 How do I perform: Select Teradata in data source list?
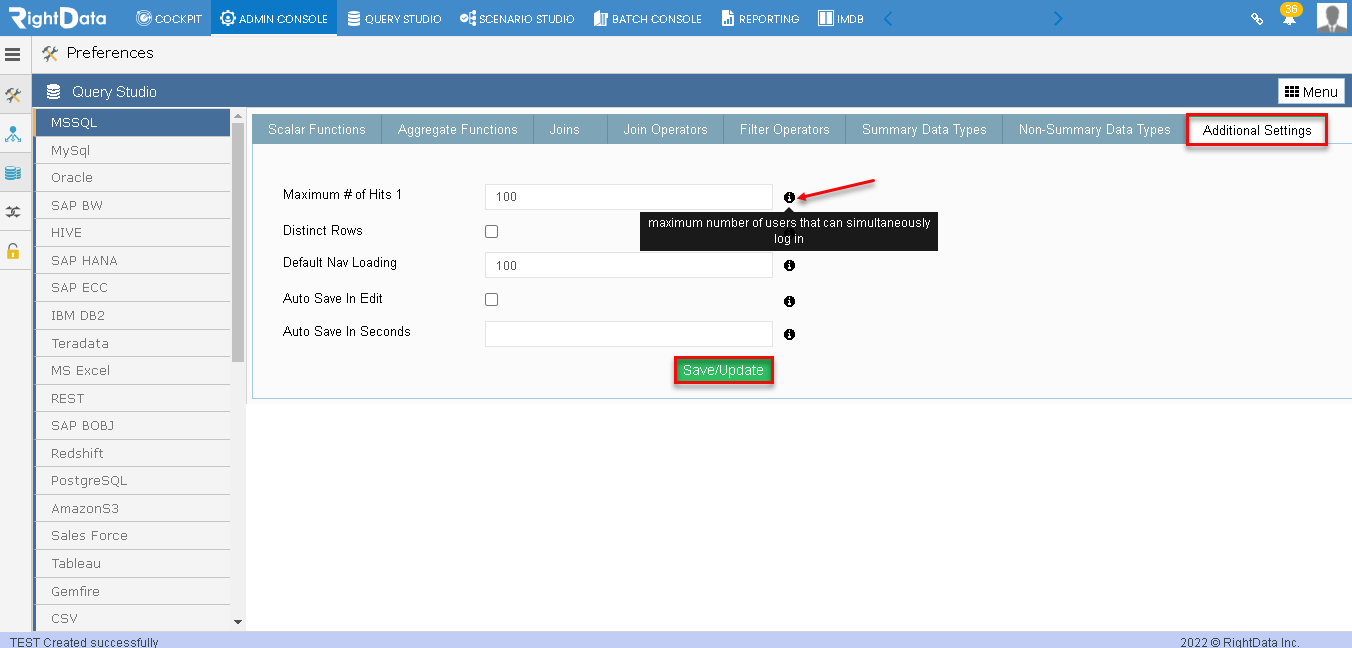[x=132, y=343]
